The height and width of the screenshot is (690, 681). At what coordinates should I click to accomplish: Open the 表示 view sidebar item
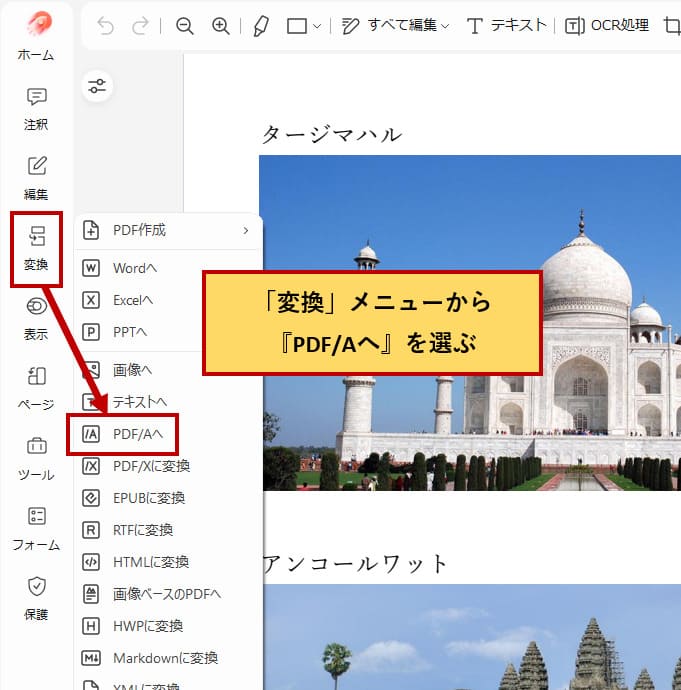pyautogui.click(x=36, y=319)
